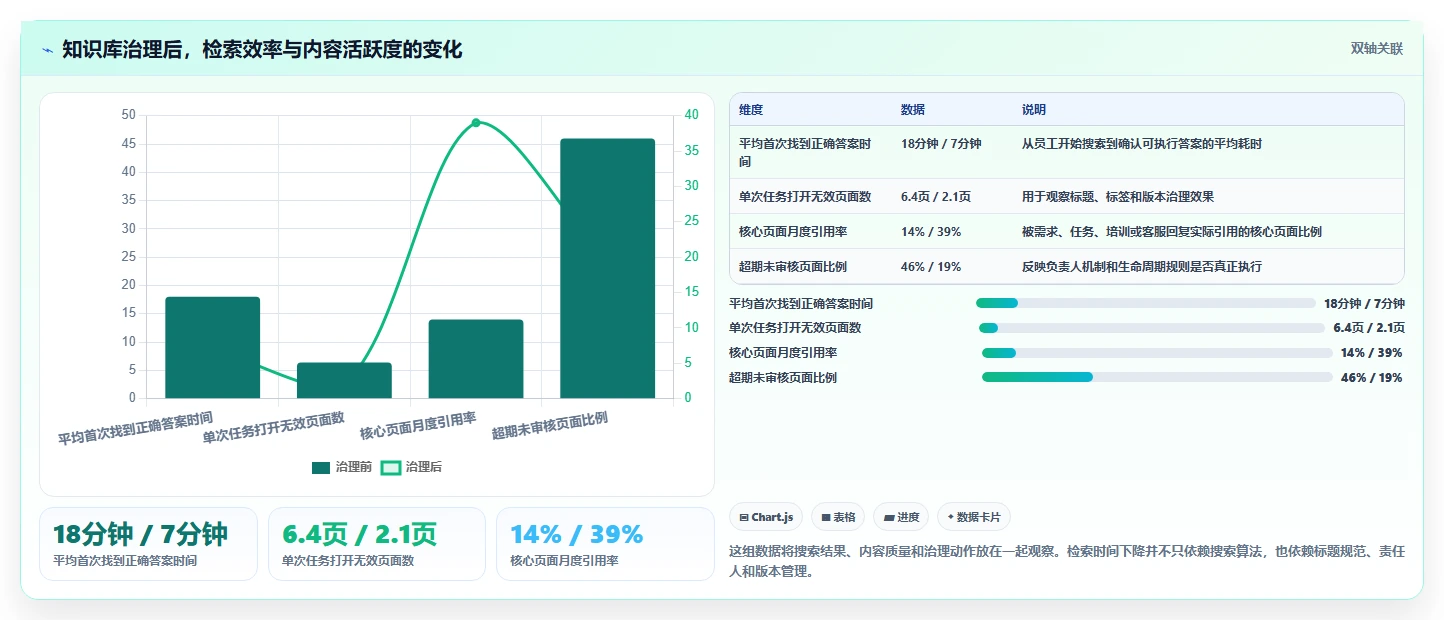Click the lightning icon beside the title
Screen dimensions: 1444x620
[x=47, y=50]
